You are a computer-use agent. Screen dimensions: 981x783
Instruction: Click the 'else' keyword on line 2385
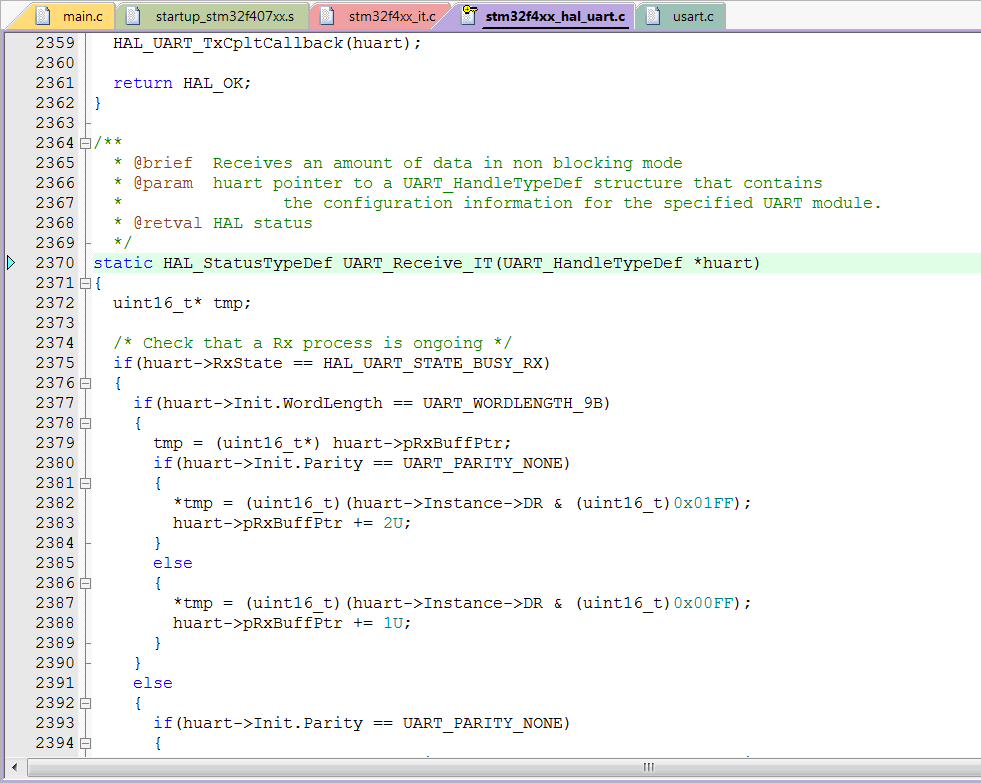point(173,563)
